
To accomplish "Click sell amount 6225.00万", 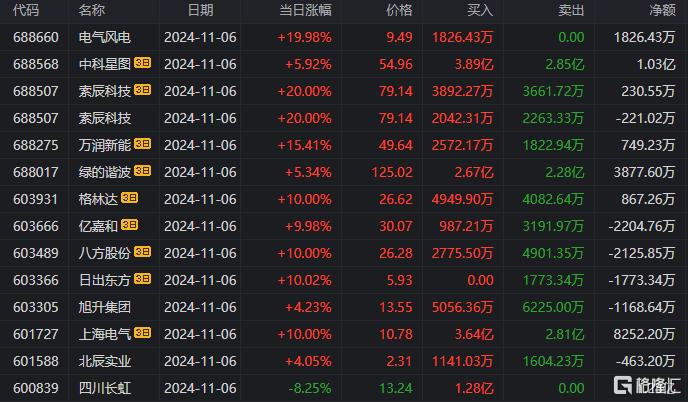I will (553, 307).
